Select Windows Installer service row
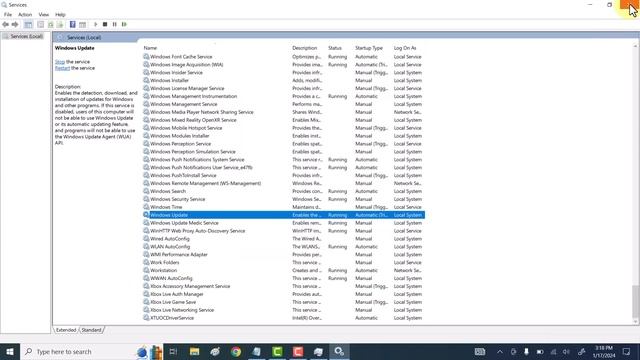 (x=284, y=80)
